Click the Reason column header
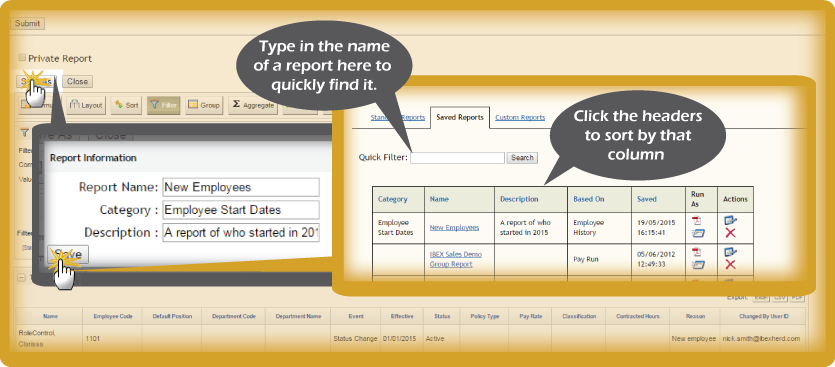Screen dimensions: 835x367 [695, 316]
